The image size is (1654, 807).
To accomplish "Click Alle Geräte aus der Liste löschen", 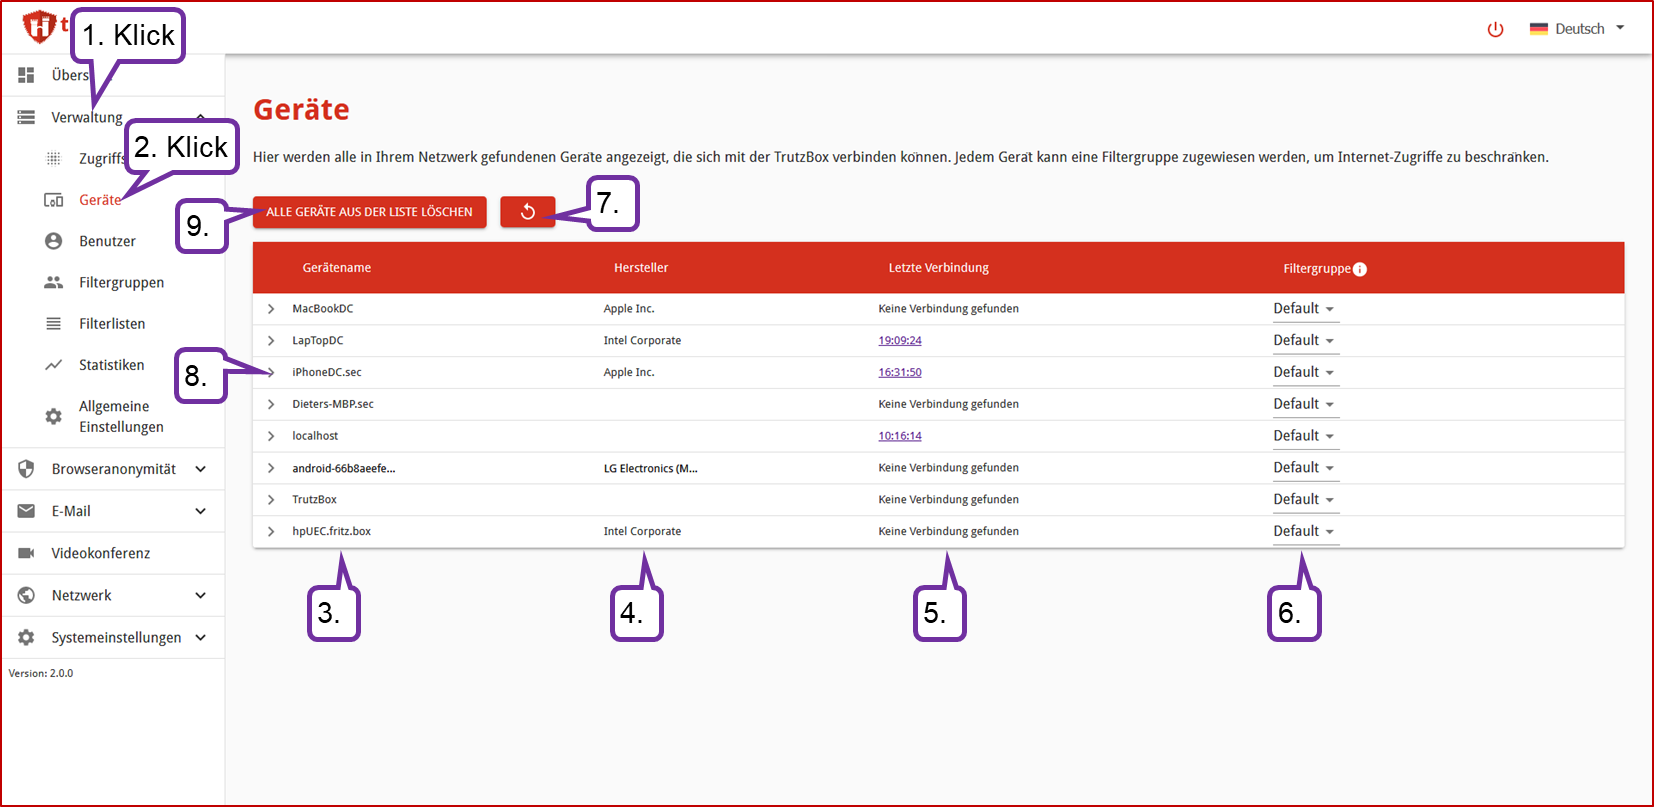I will [369, 212].
